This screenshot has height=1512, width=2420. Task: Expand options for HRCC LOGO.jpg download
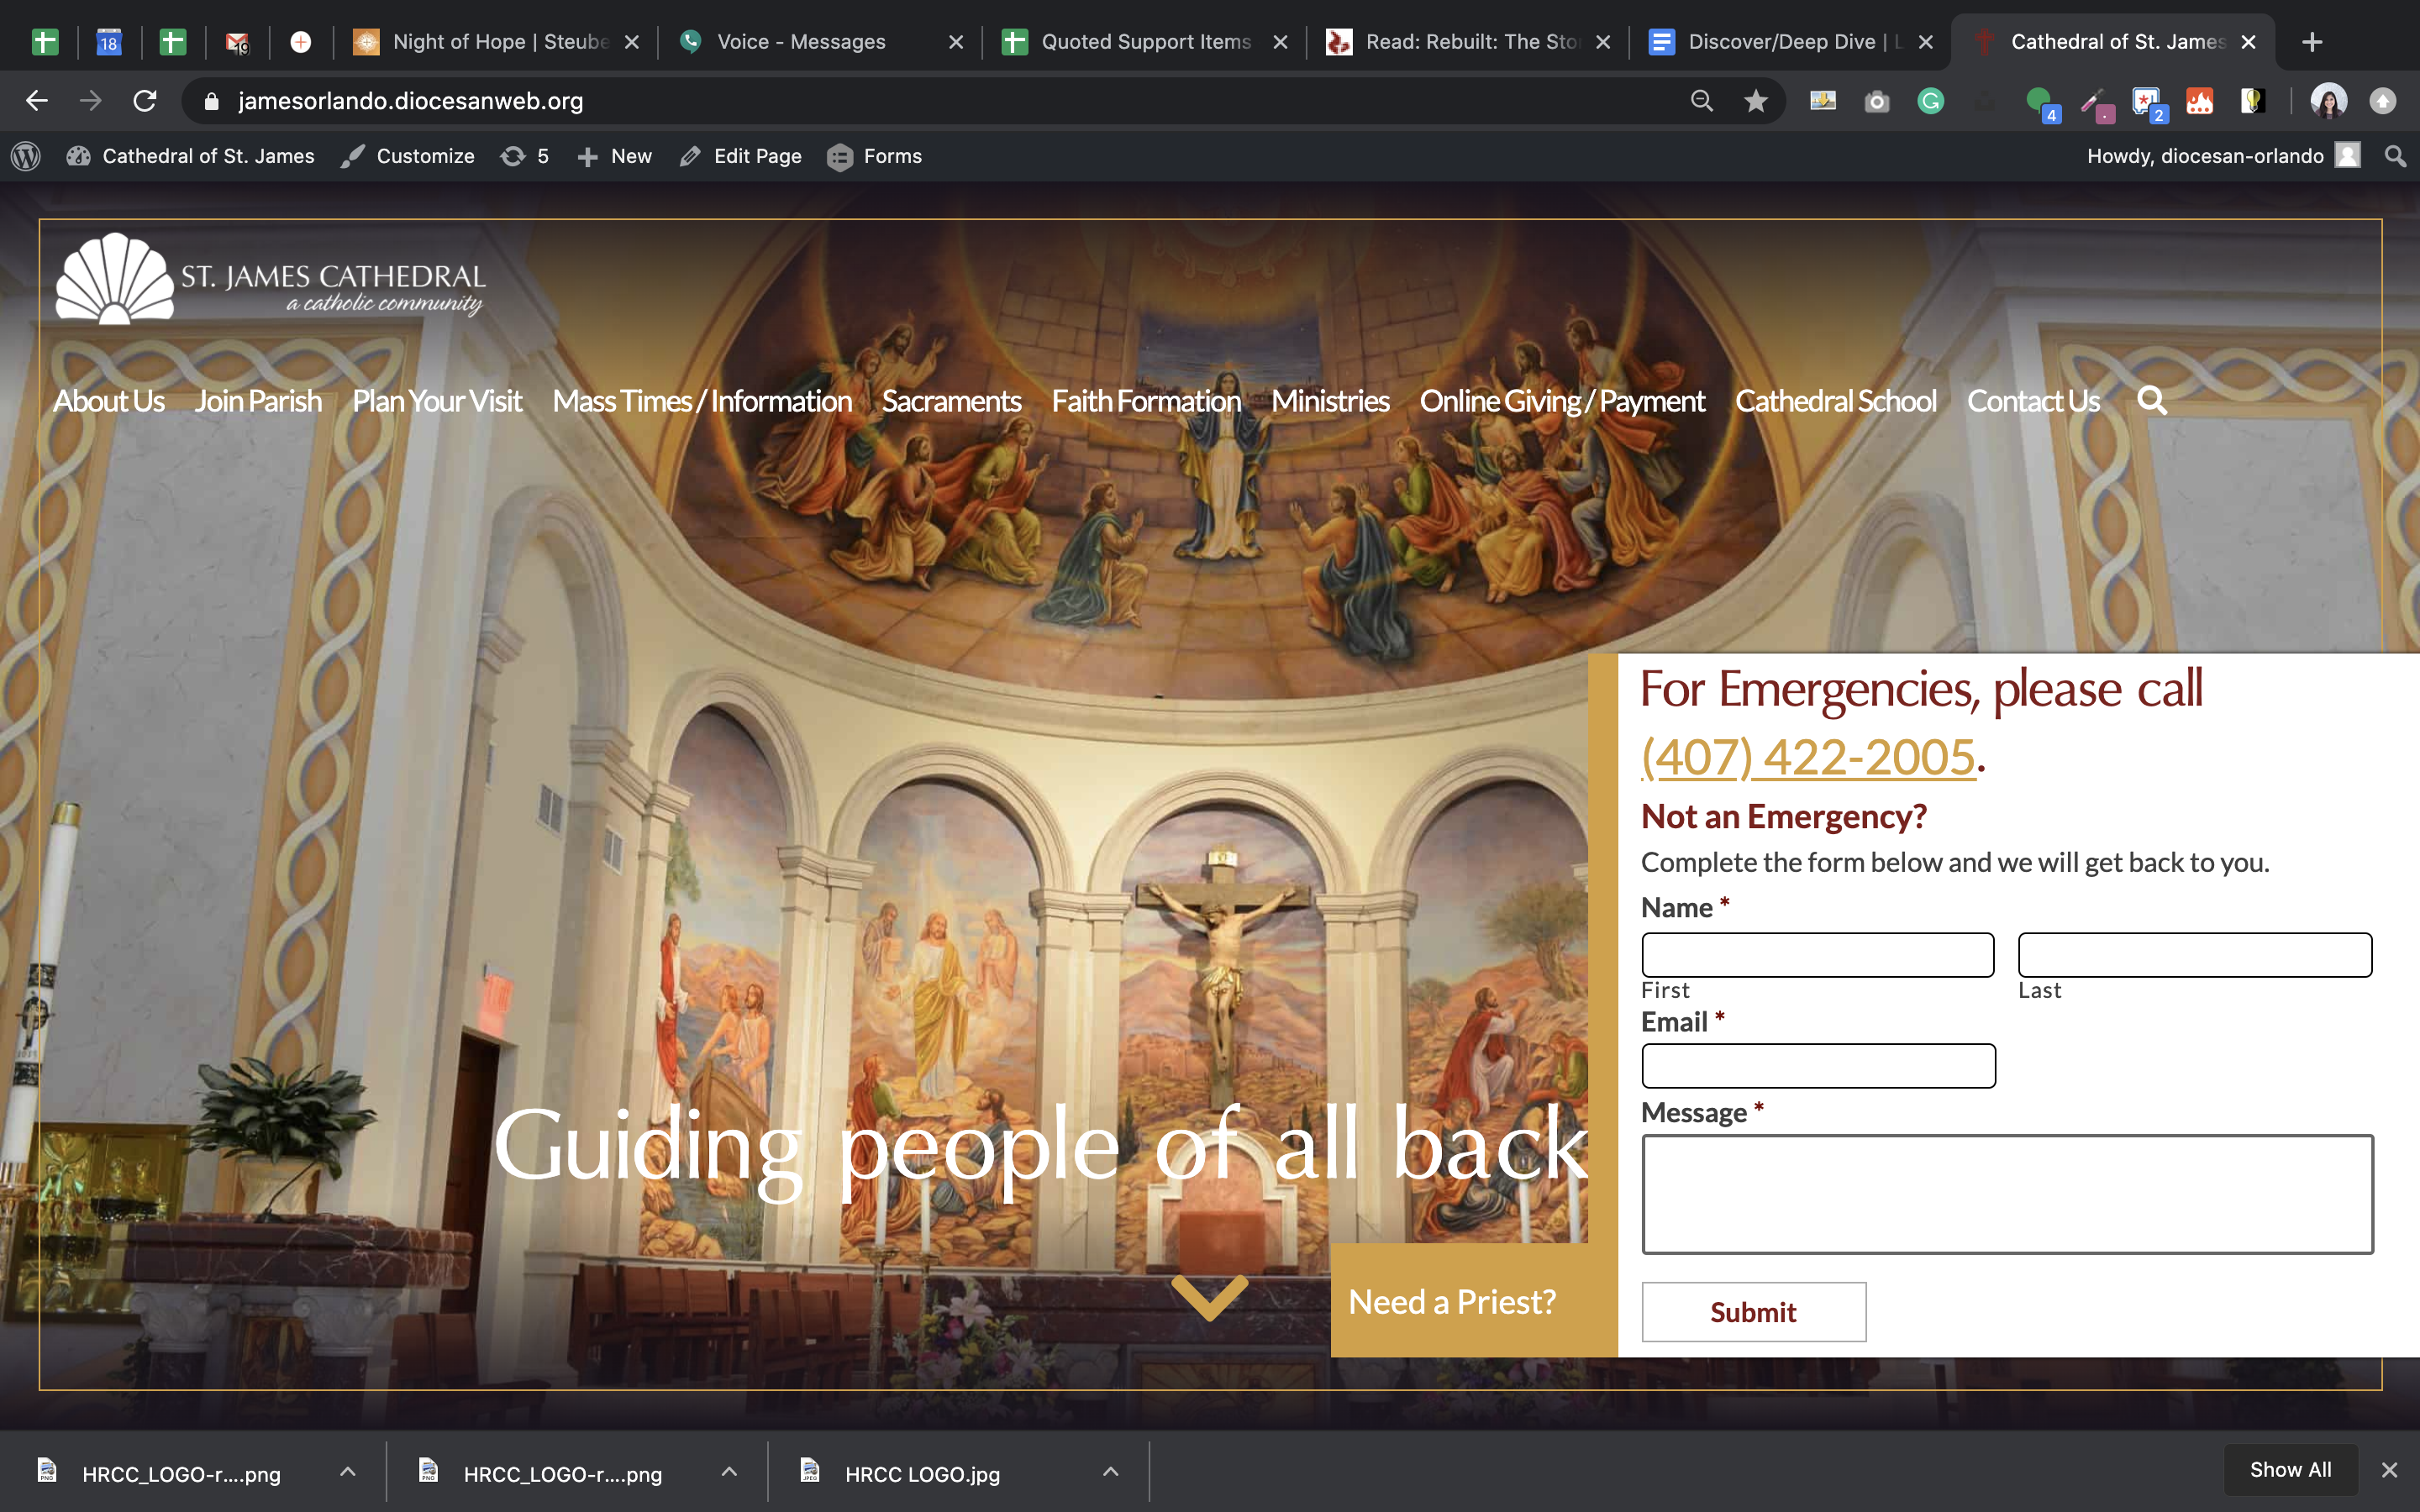[x=1110, y=1472]
